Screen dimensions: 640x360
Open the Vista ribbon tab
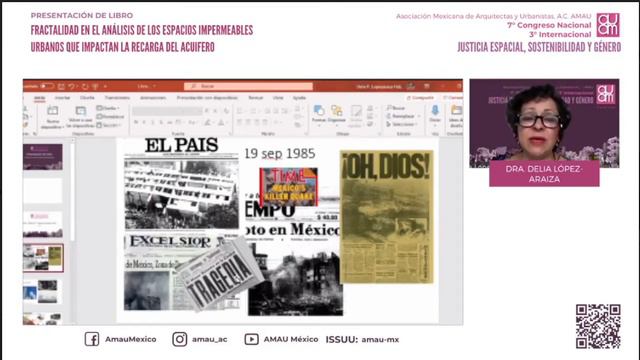pyautogui.click(x=278, y=98)
